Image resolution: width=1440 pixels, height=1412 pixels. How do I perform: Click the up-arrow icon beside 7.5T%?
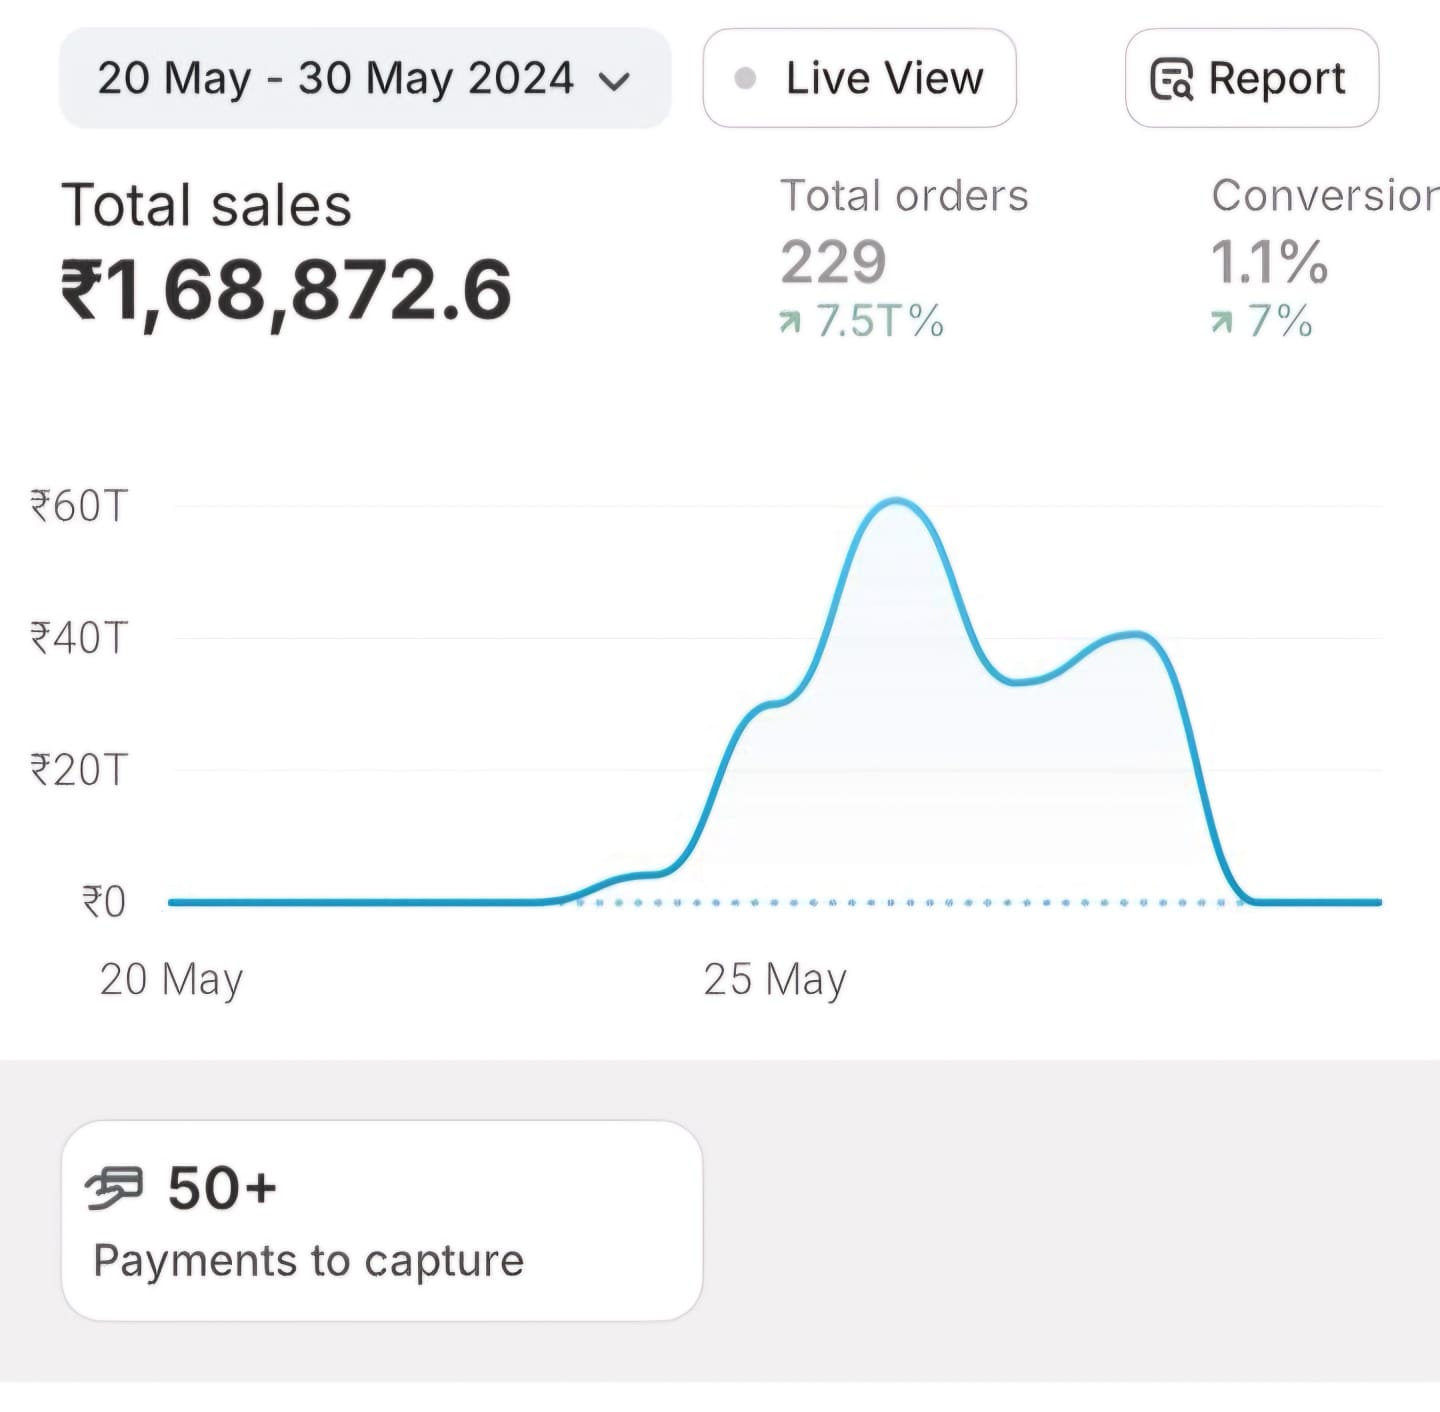point(790,322)
